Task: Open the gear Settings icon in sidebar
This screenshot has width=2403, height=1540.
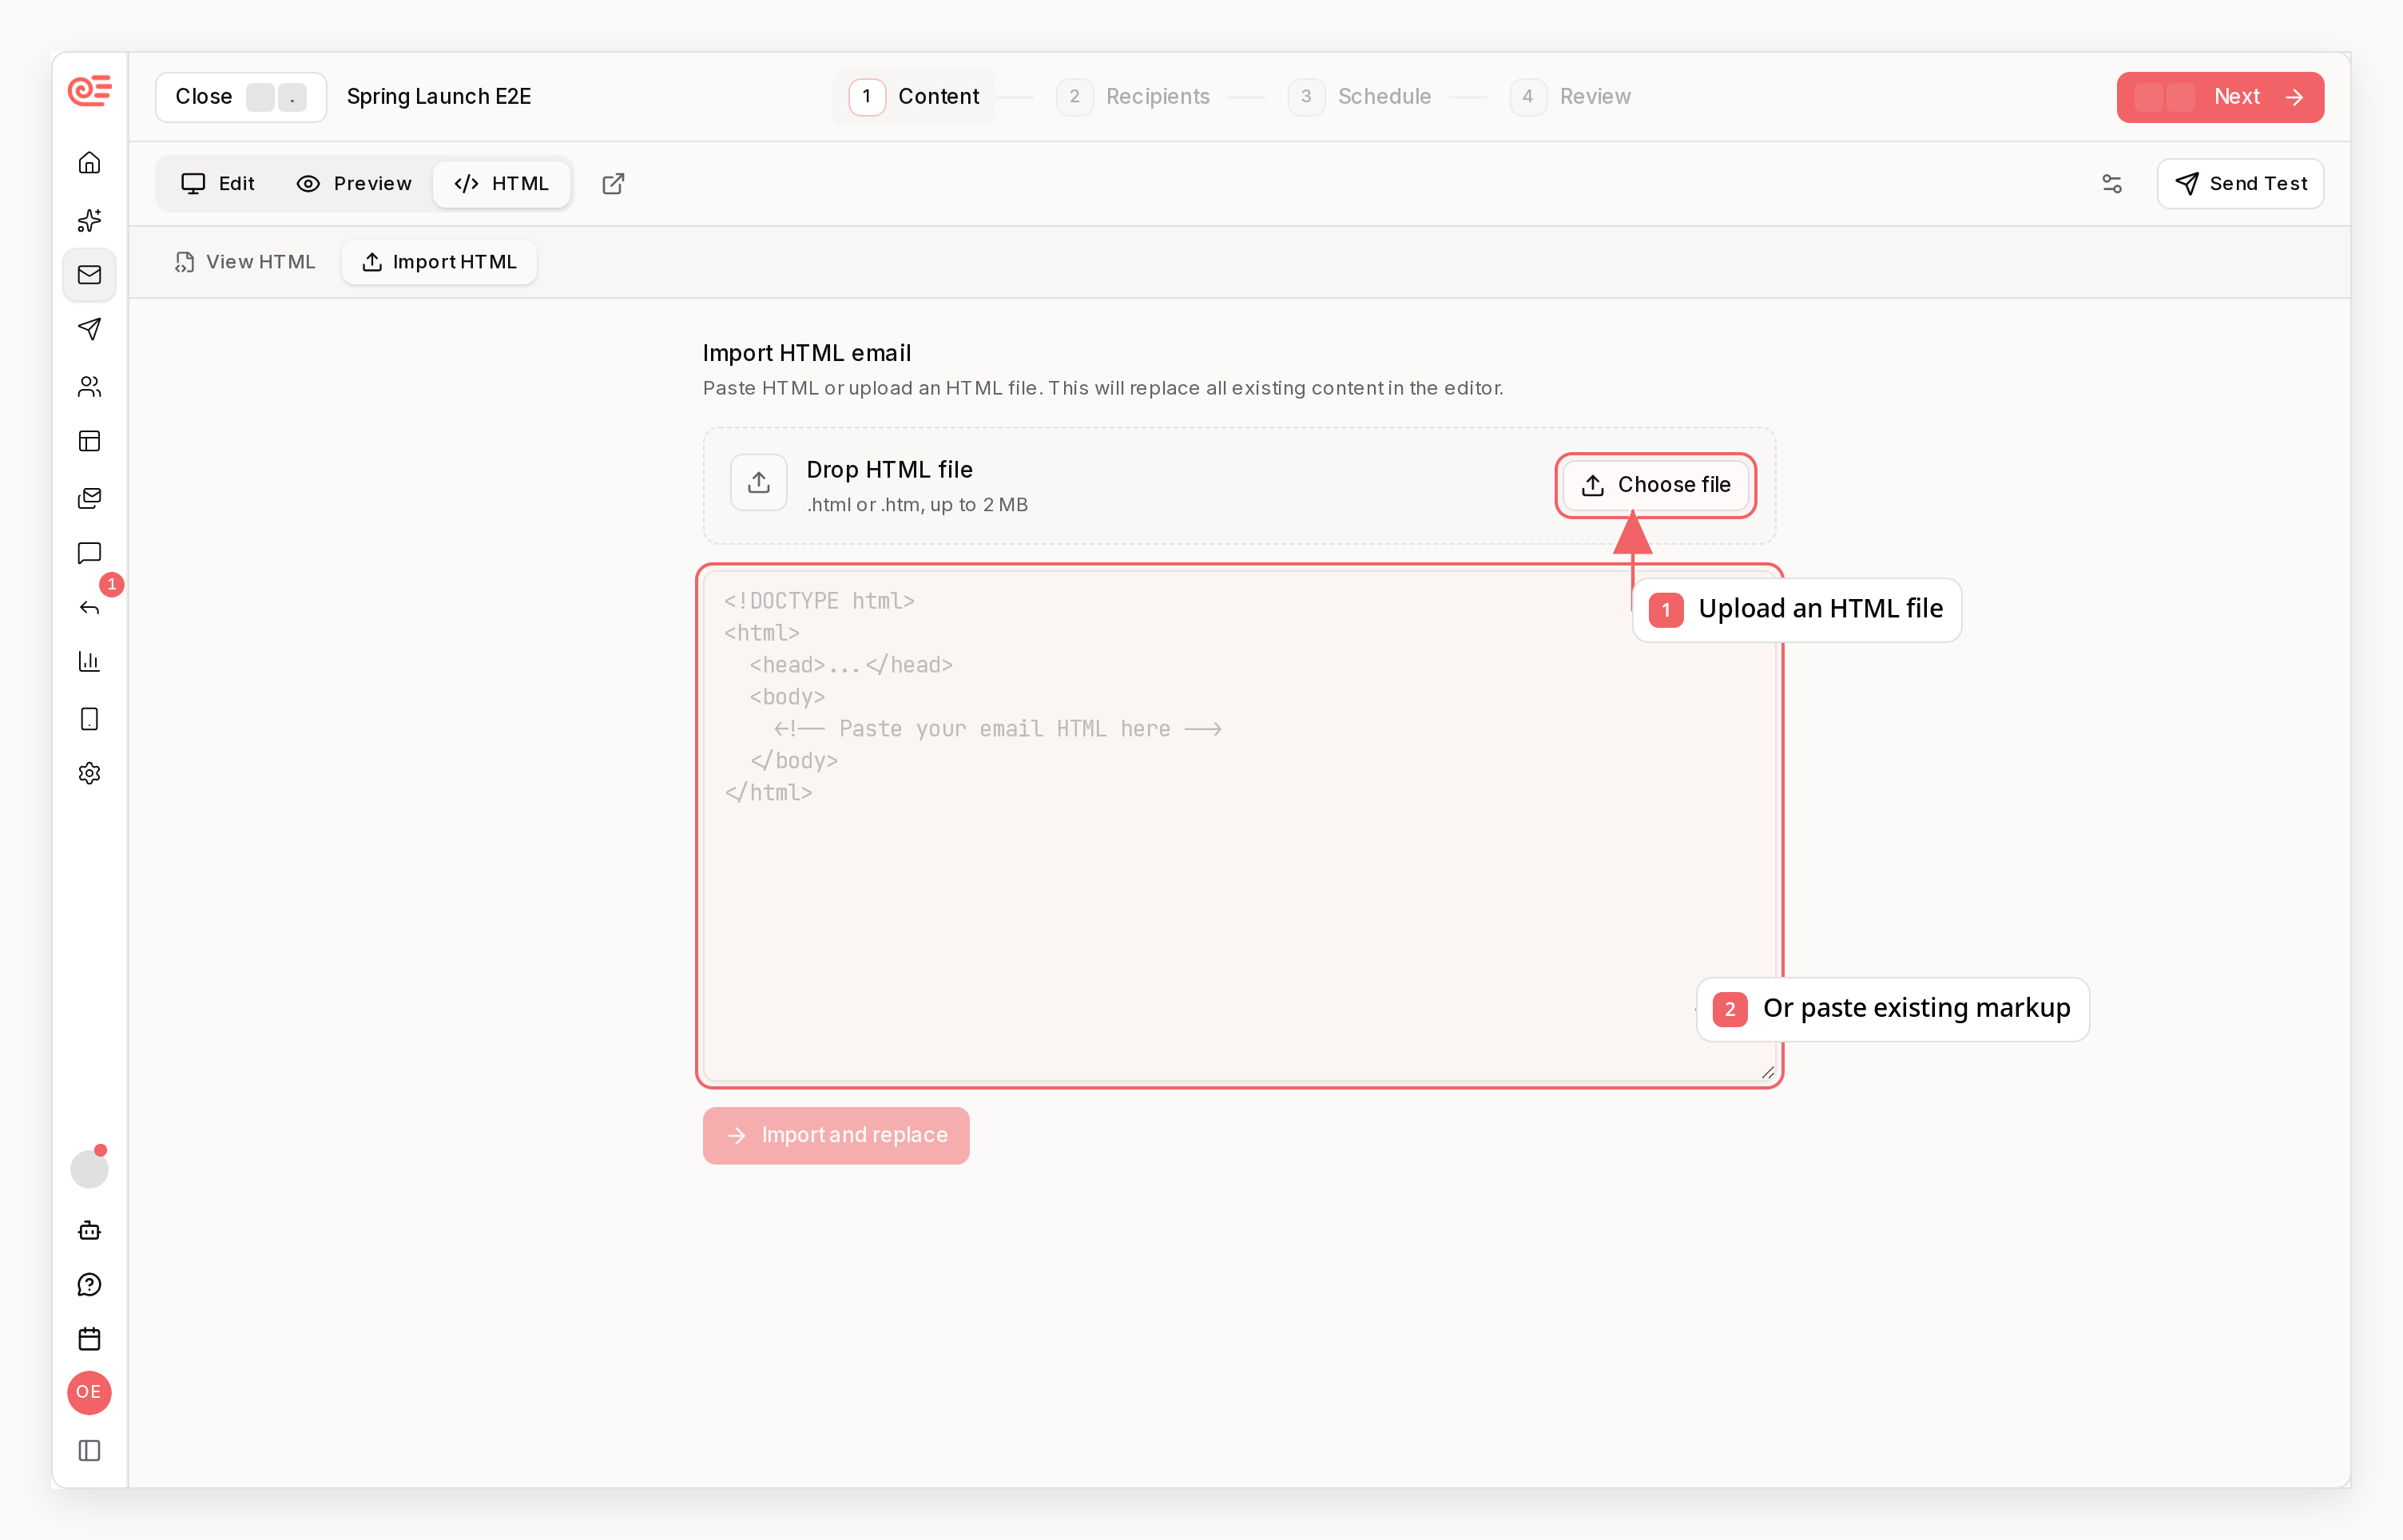Action: (89, 773)
